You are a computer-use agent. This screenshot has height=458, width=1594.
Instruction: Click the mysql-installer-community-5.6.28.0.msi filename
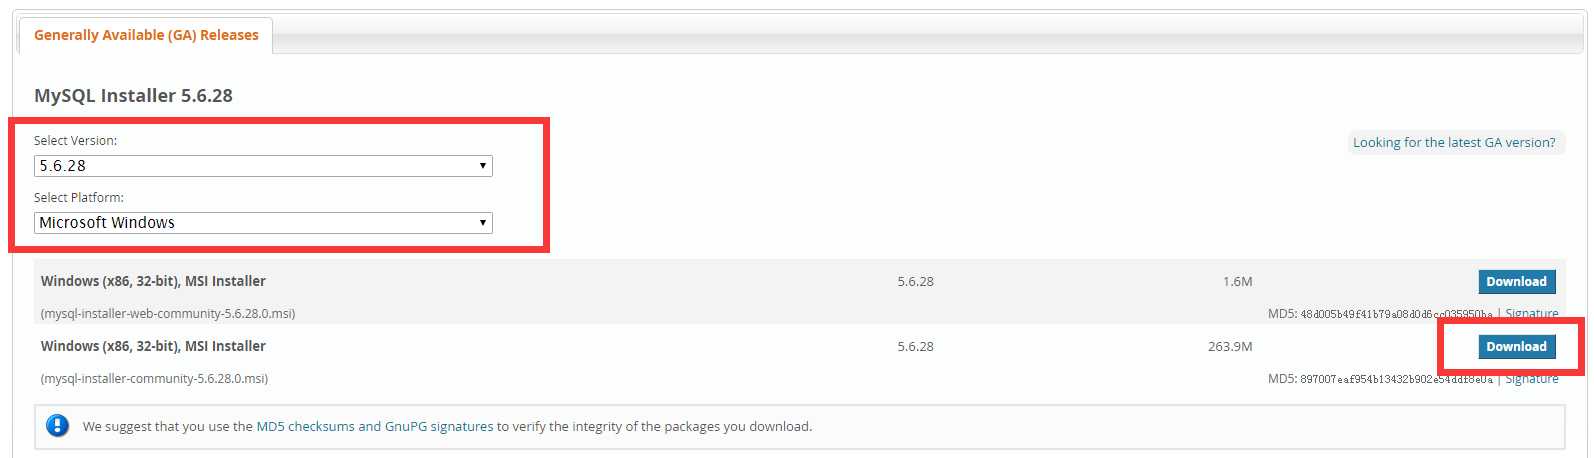tap(154, 379)
